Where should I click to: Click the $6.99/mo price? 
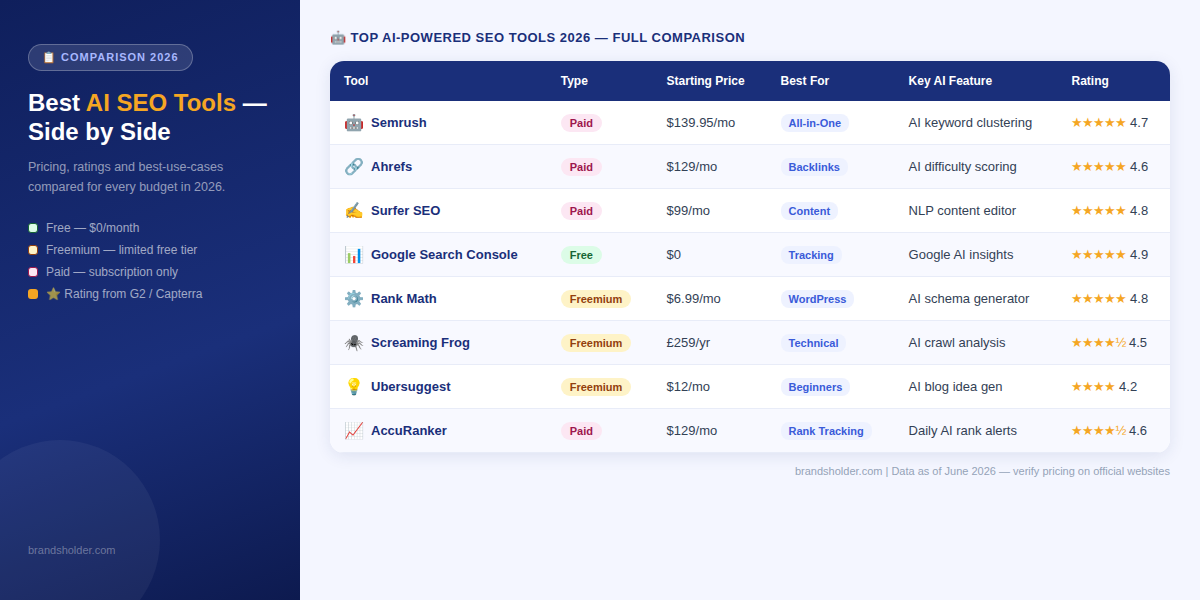[x=694, y=299]
